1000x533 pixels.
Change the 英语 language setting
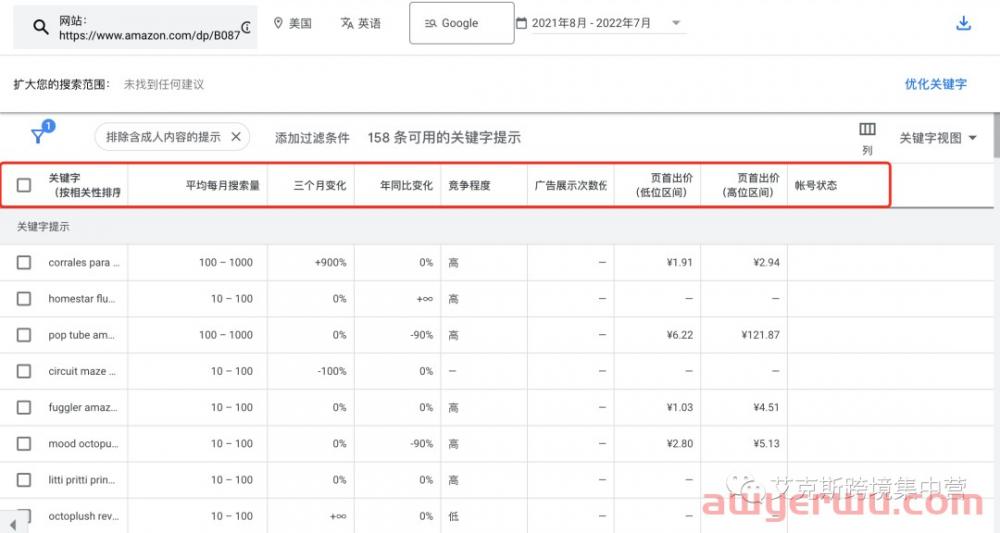coord(361,23)
